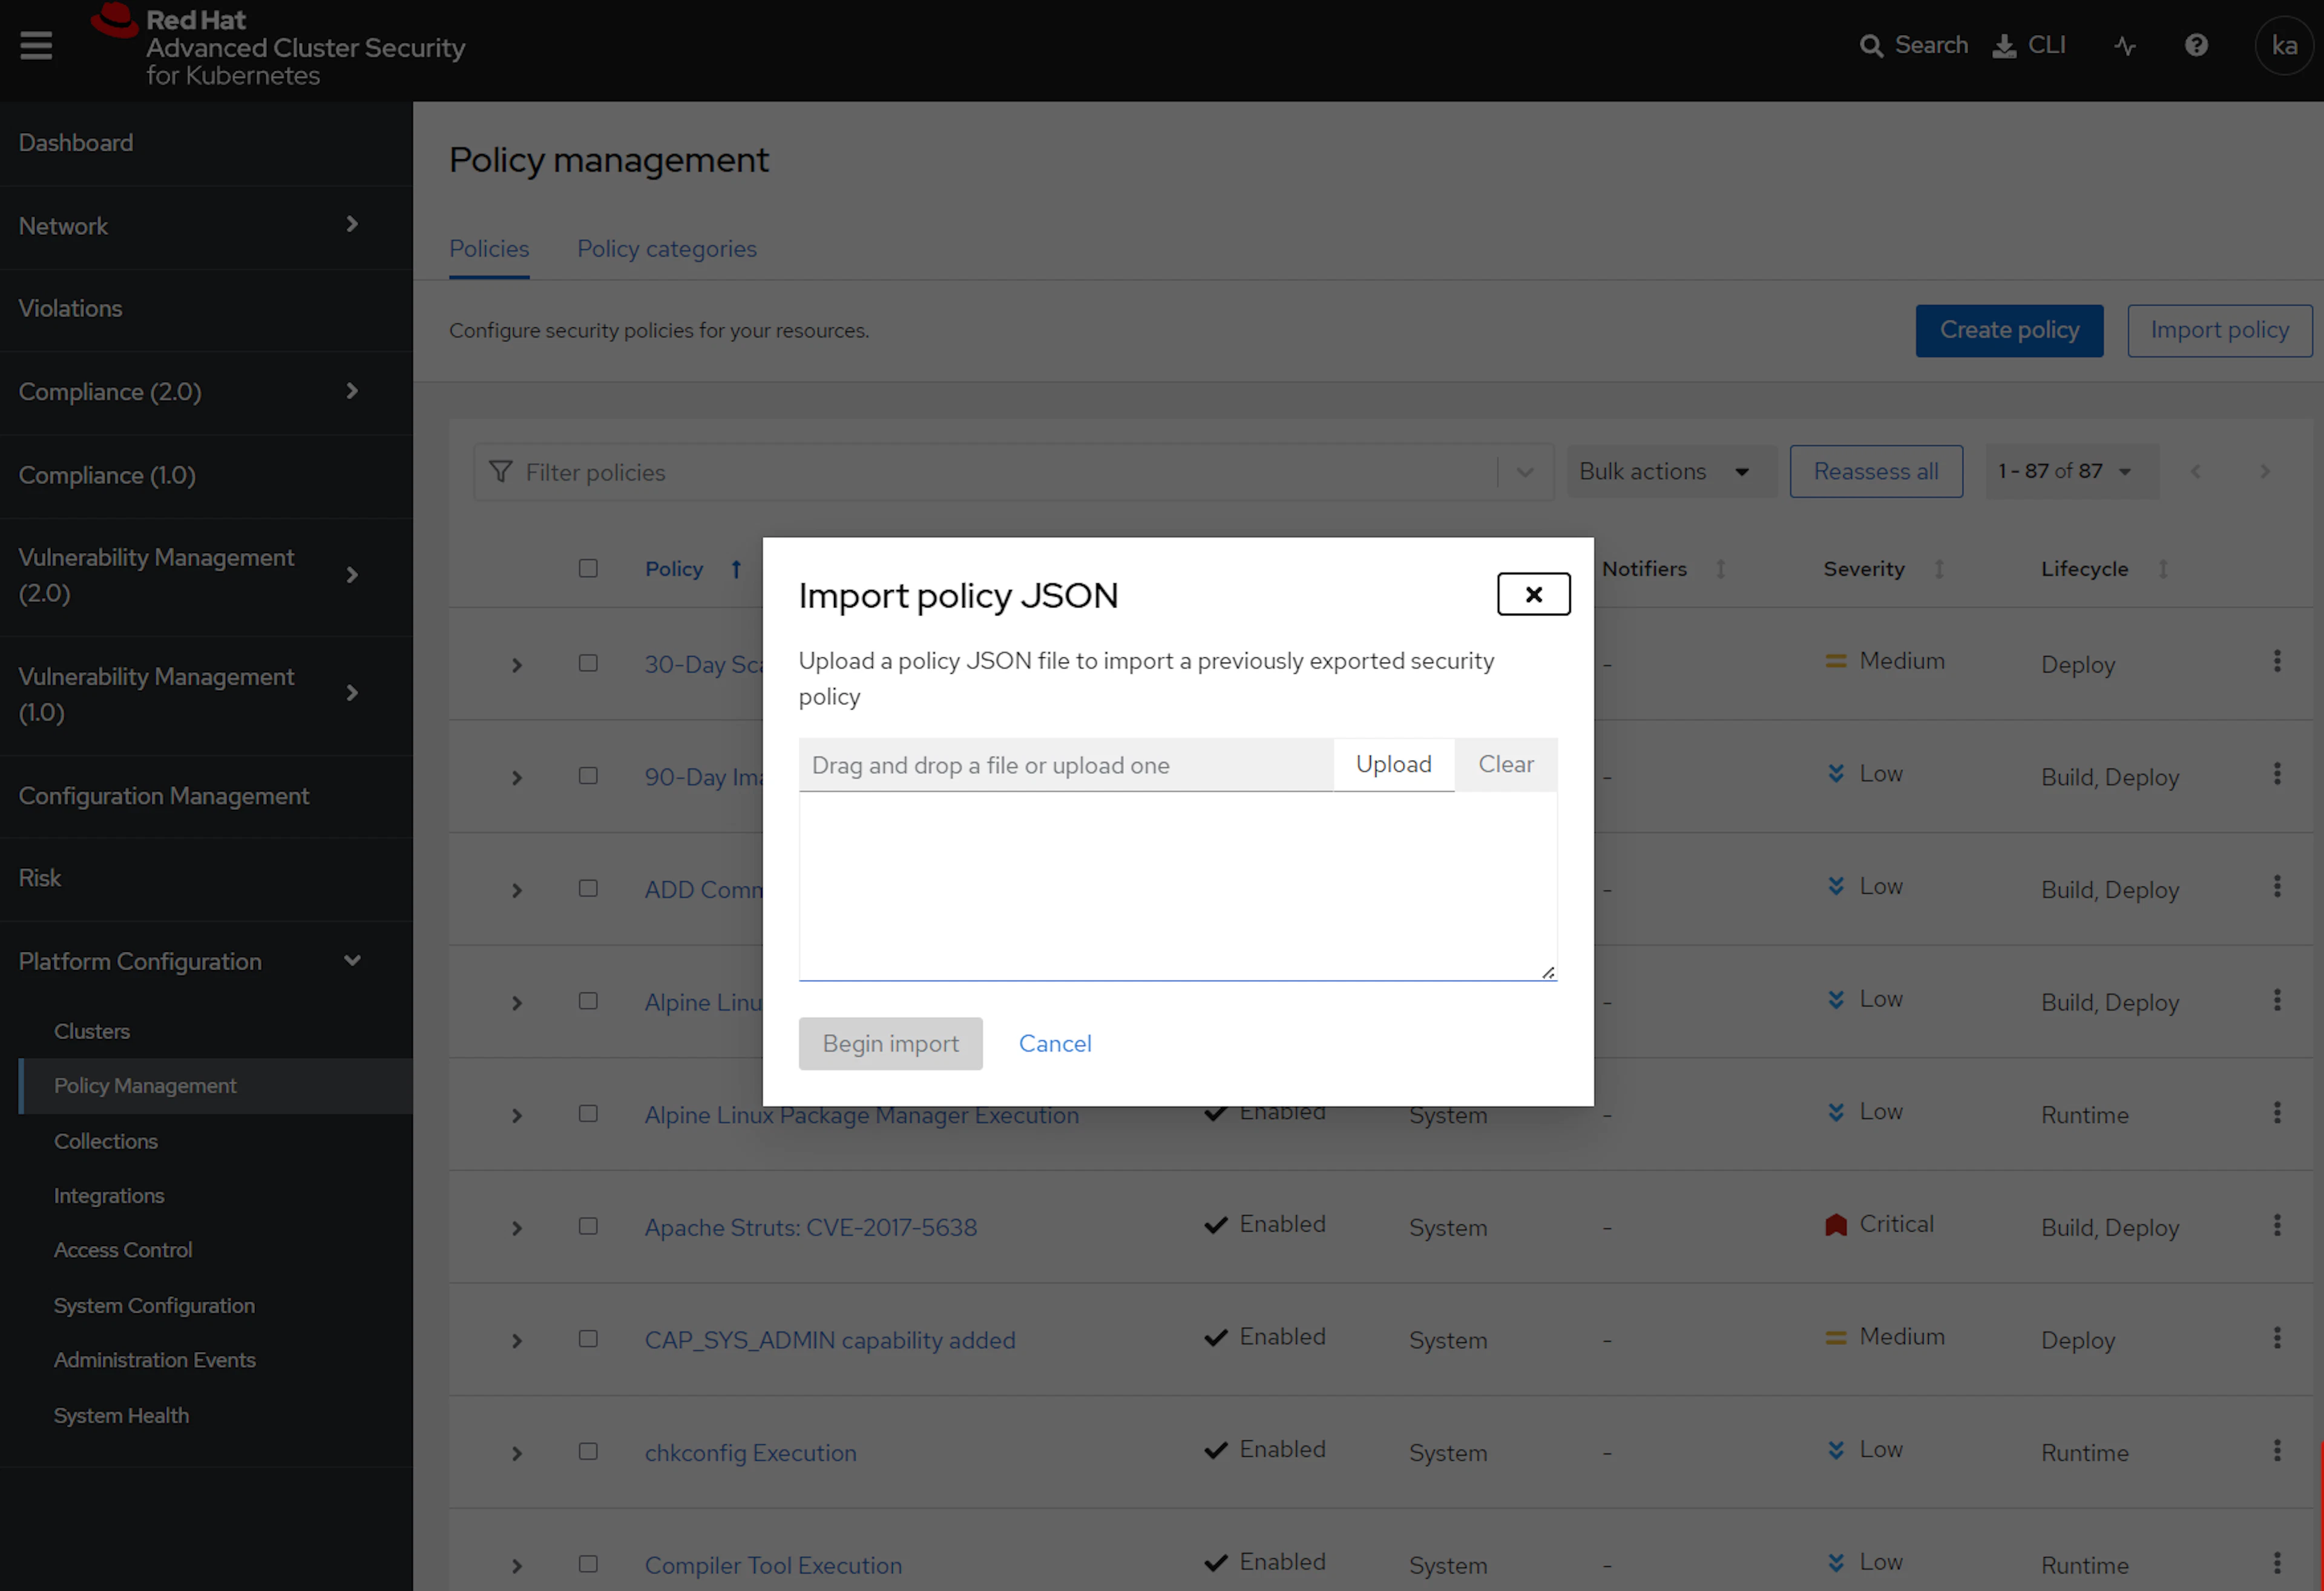Collapse the Platform Configuration menu
Screen dimensions: 2324x1591
coord(352,961)
